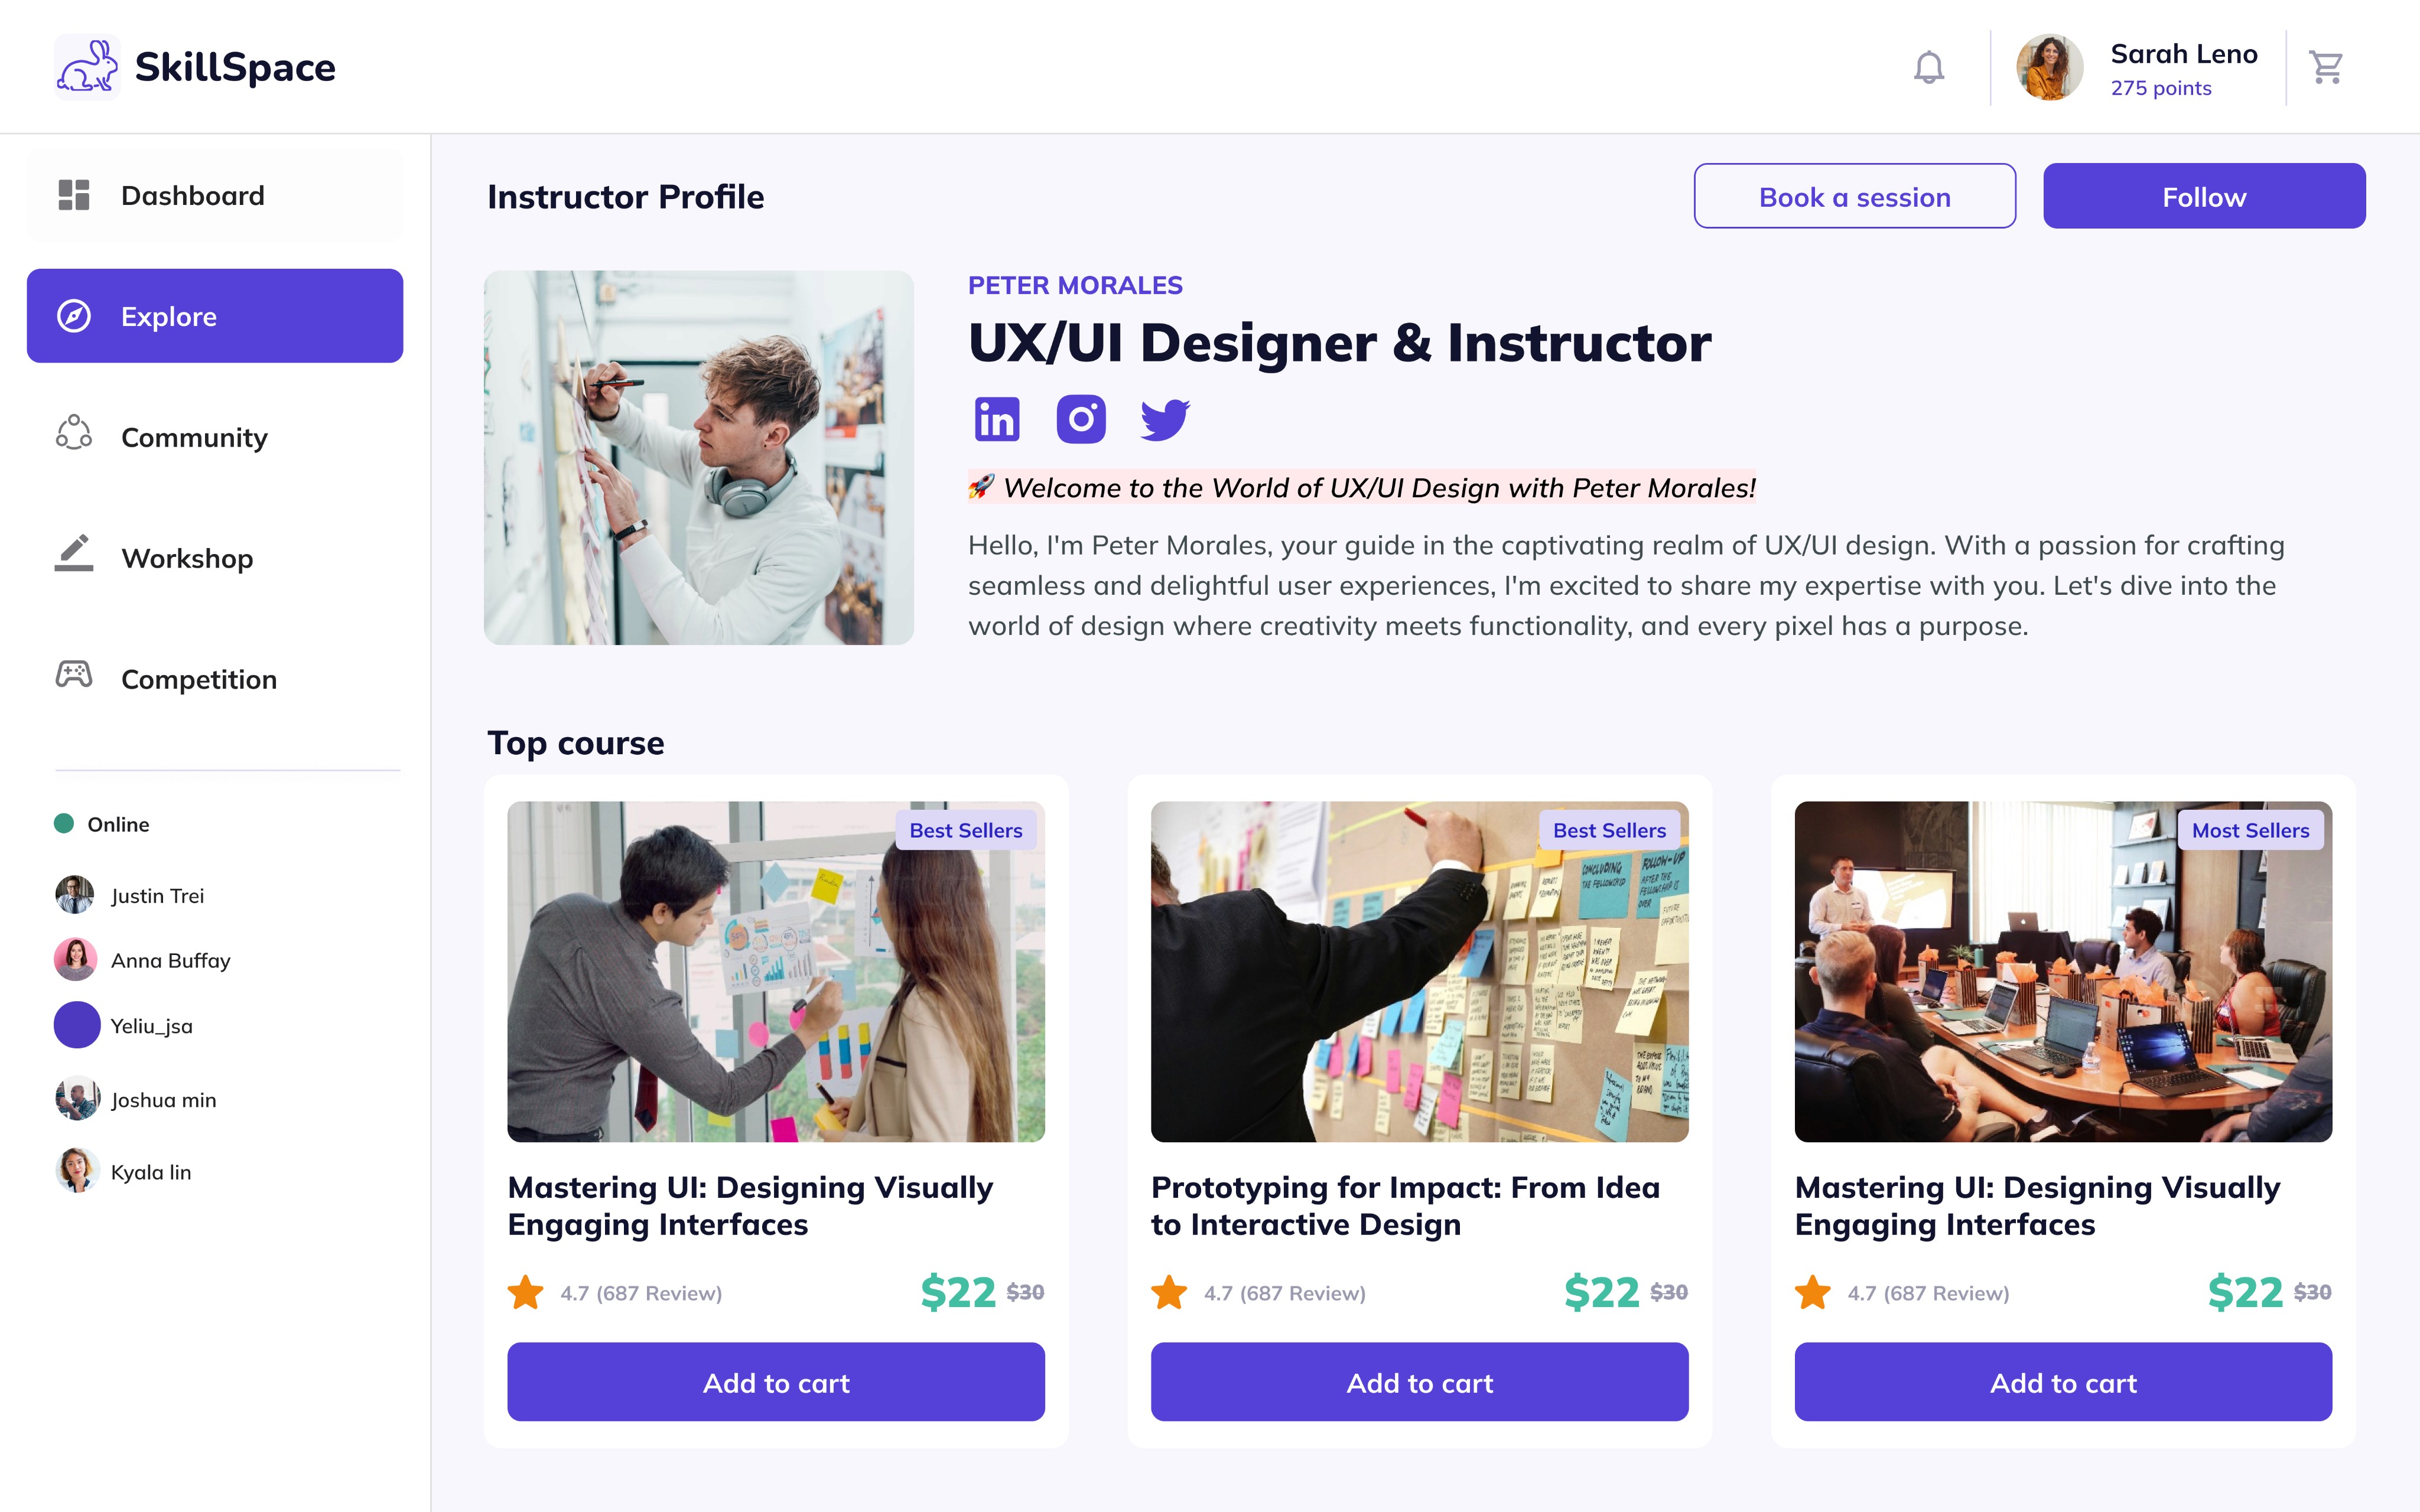This screenshot has width=2420, height=1512.
Task: Go to the Explore menu item
Action: [215, 316]
